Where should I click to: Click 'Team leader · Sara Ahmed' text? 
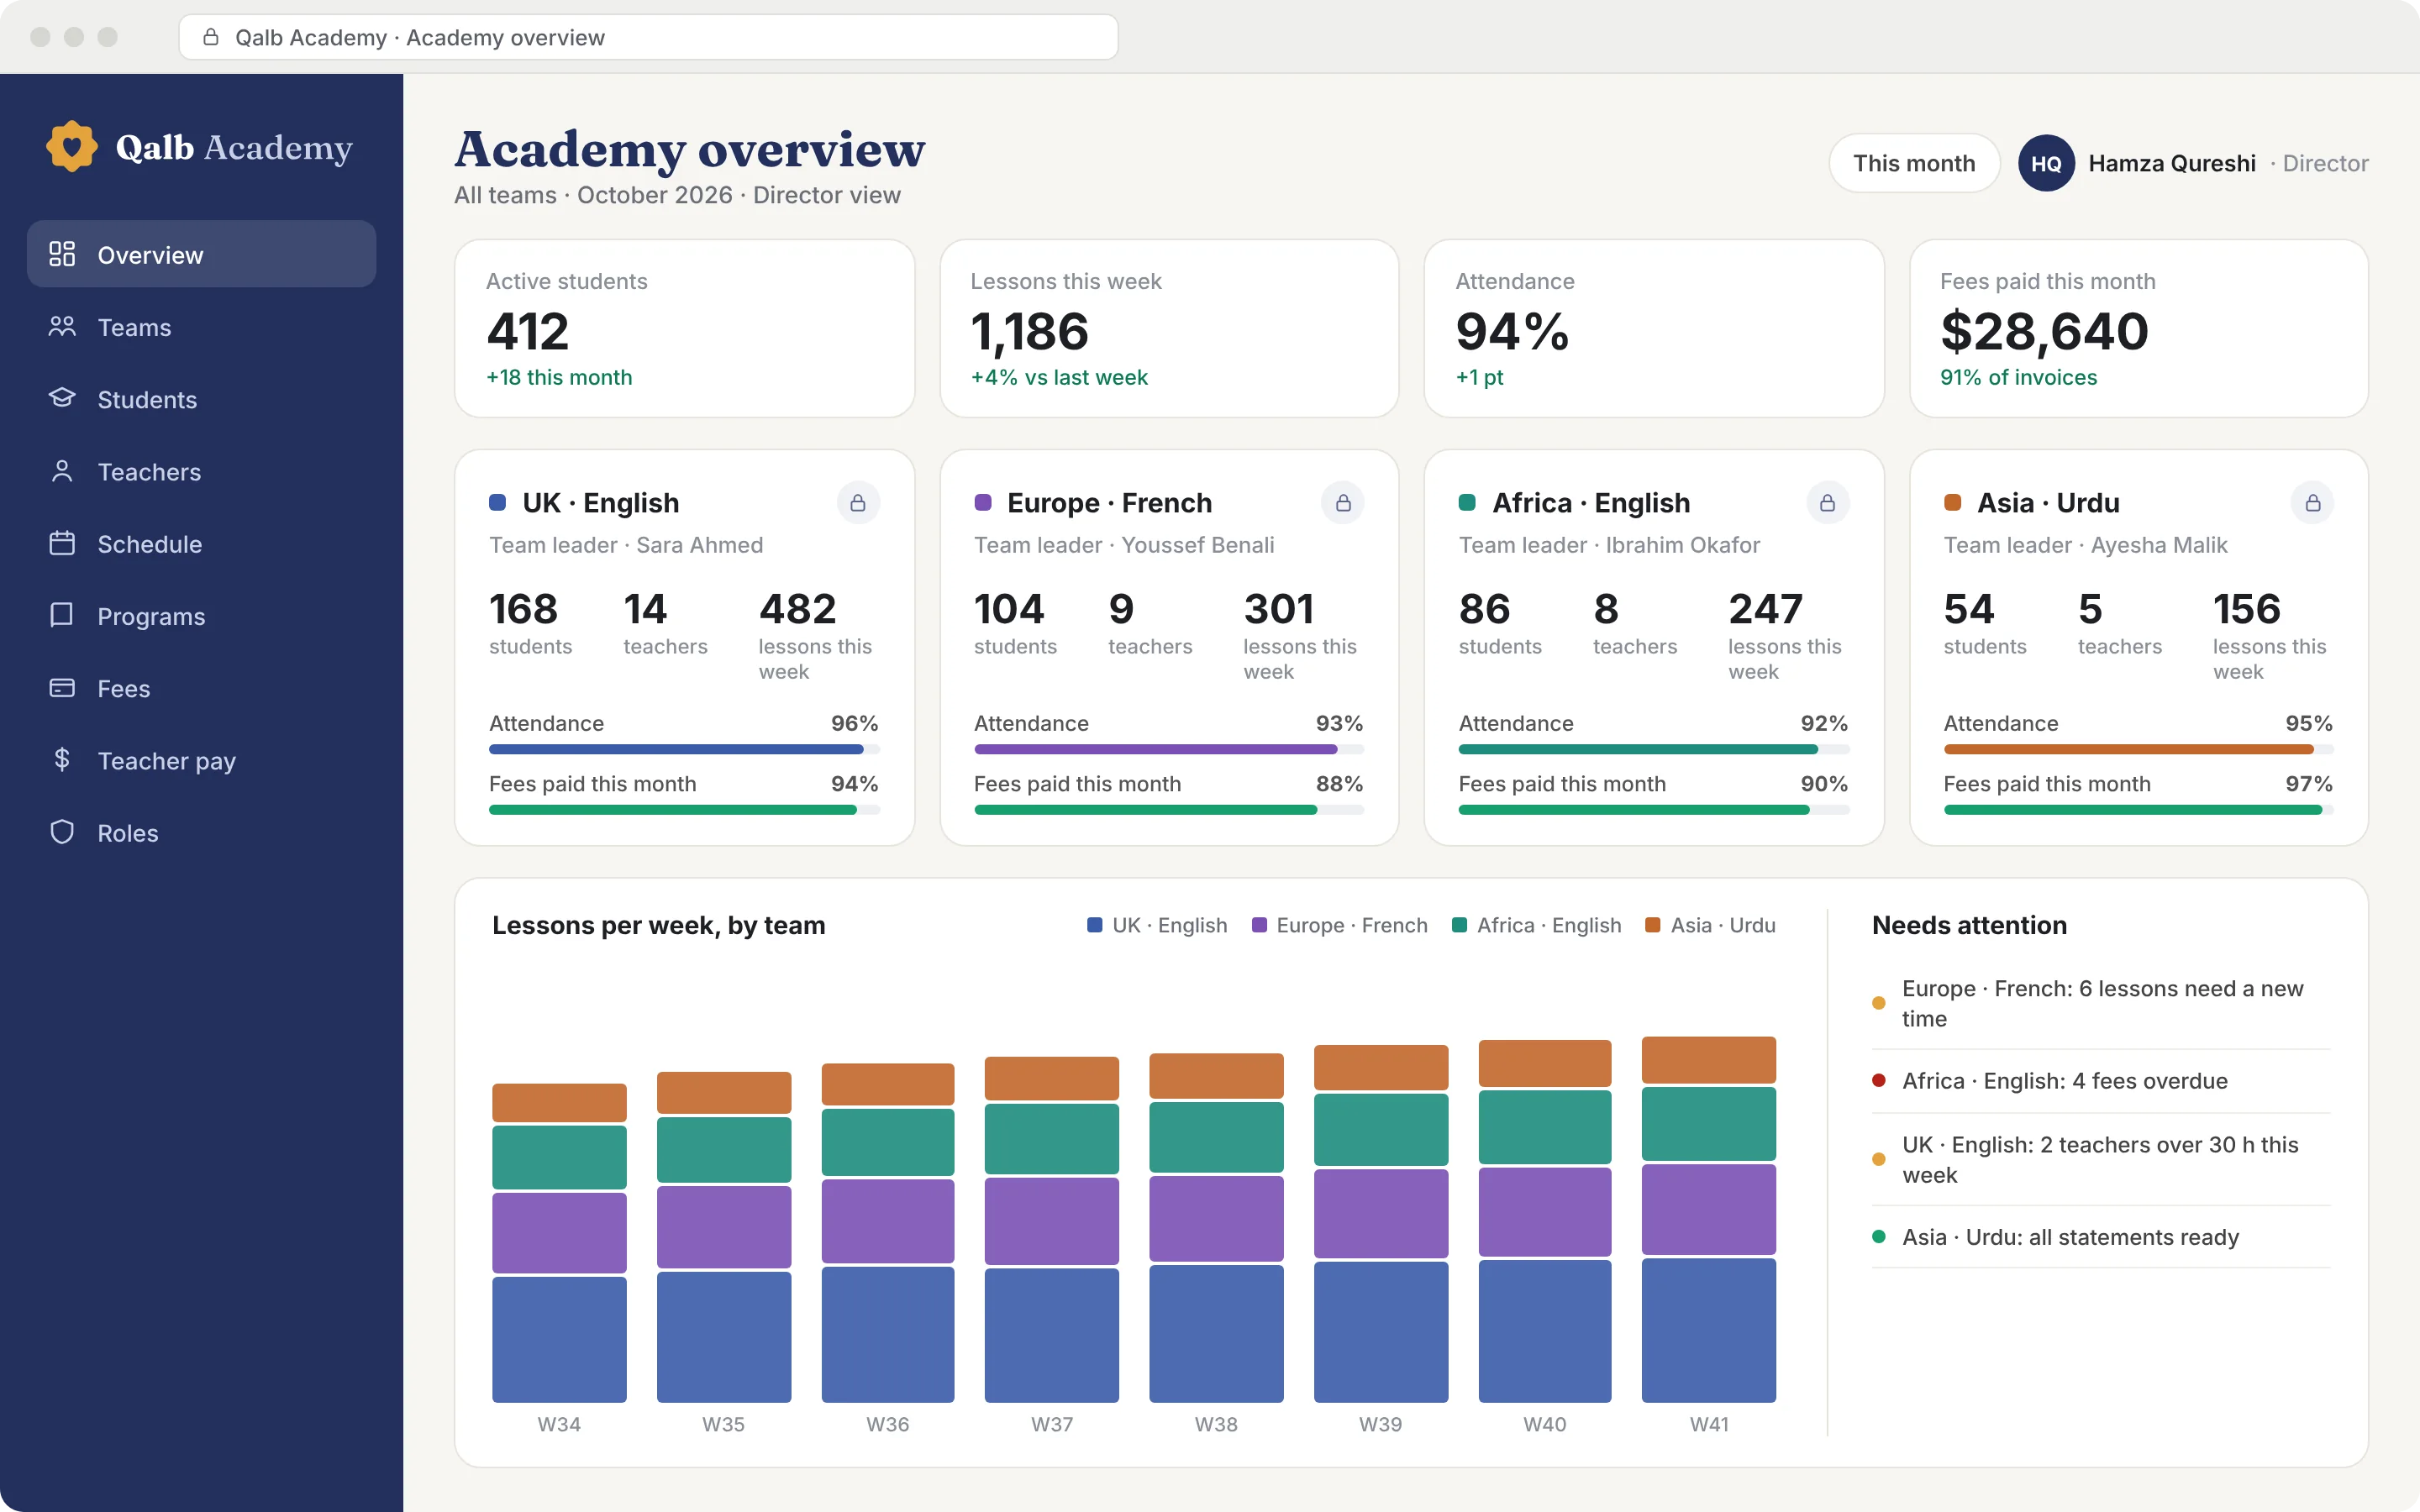click(626, 545)
